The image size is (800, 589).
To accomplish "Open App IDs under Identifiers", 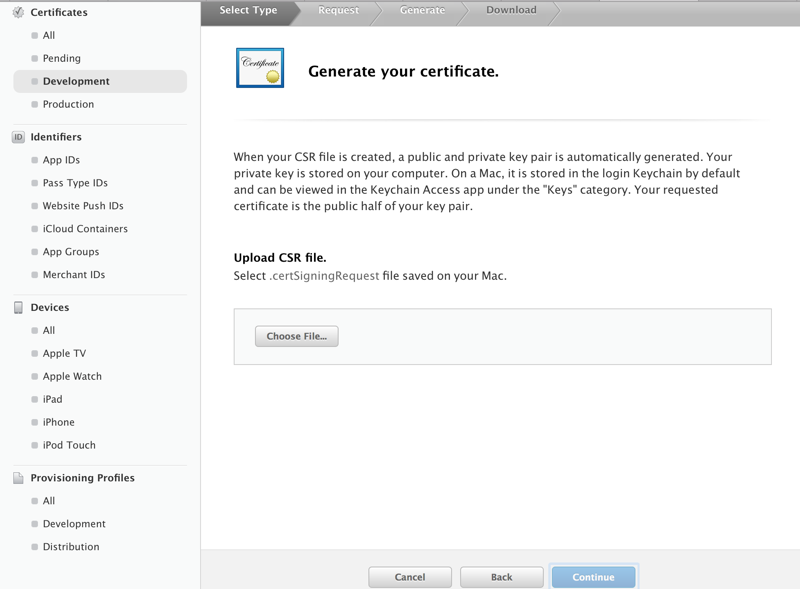I will coord(61,160).
